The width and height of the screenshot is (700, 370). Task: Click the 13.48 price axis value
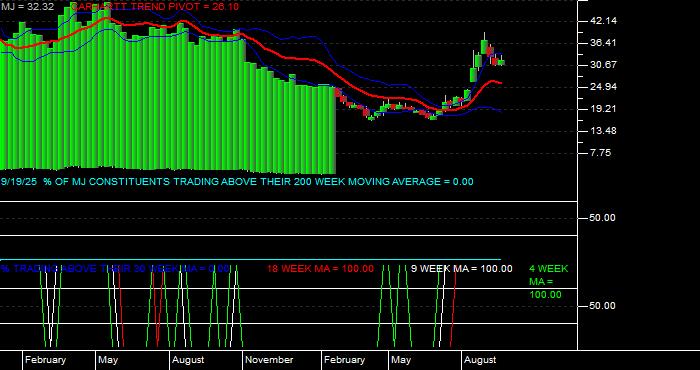point(603,131)
